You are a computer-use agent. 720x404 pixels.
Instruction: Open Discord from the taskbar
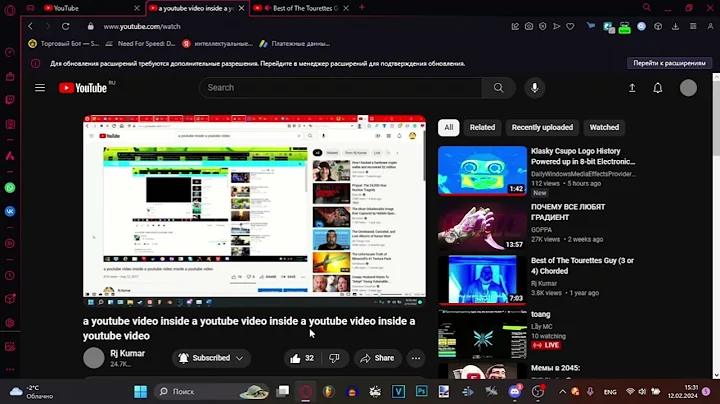[514, 391]
